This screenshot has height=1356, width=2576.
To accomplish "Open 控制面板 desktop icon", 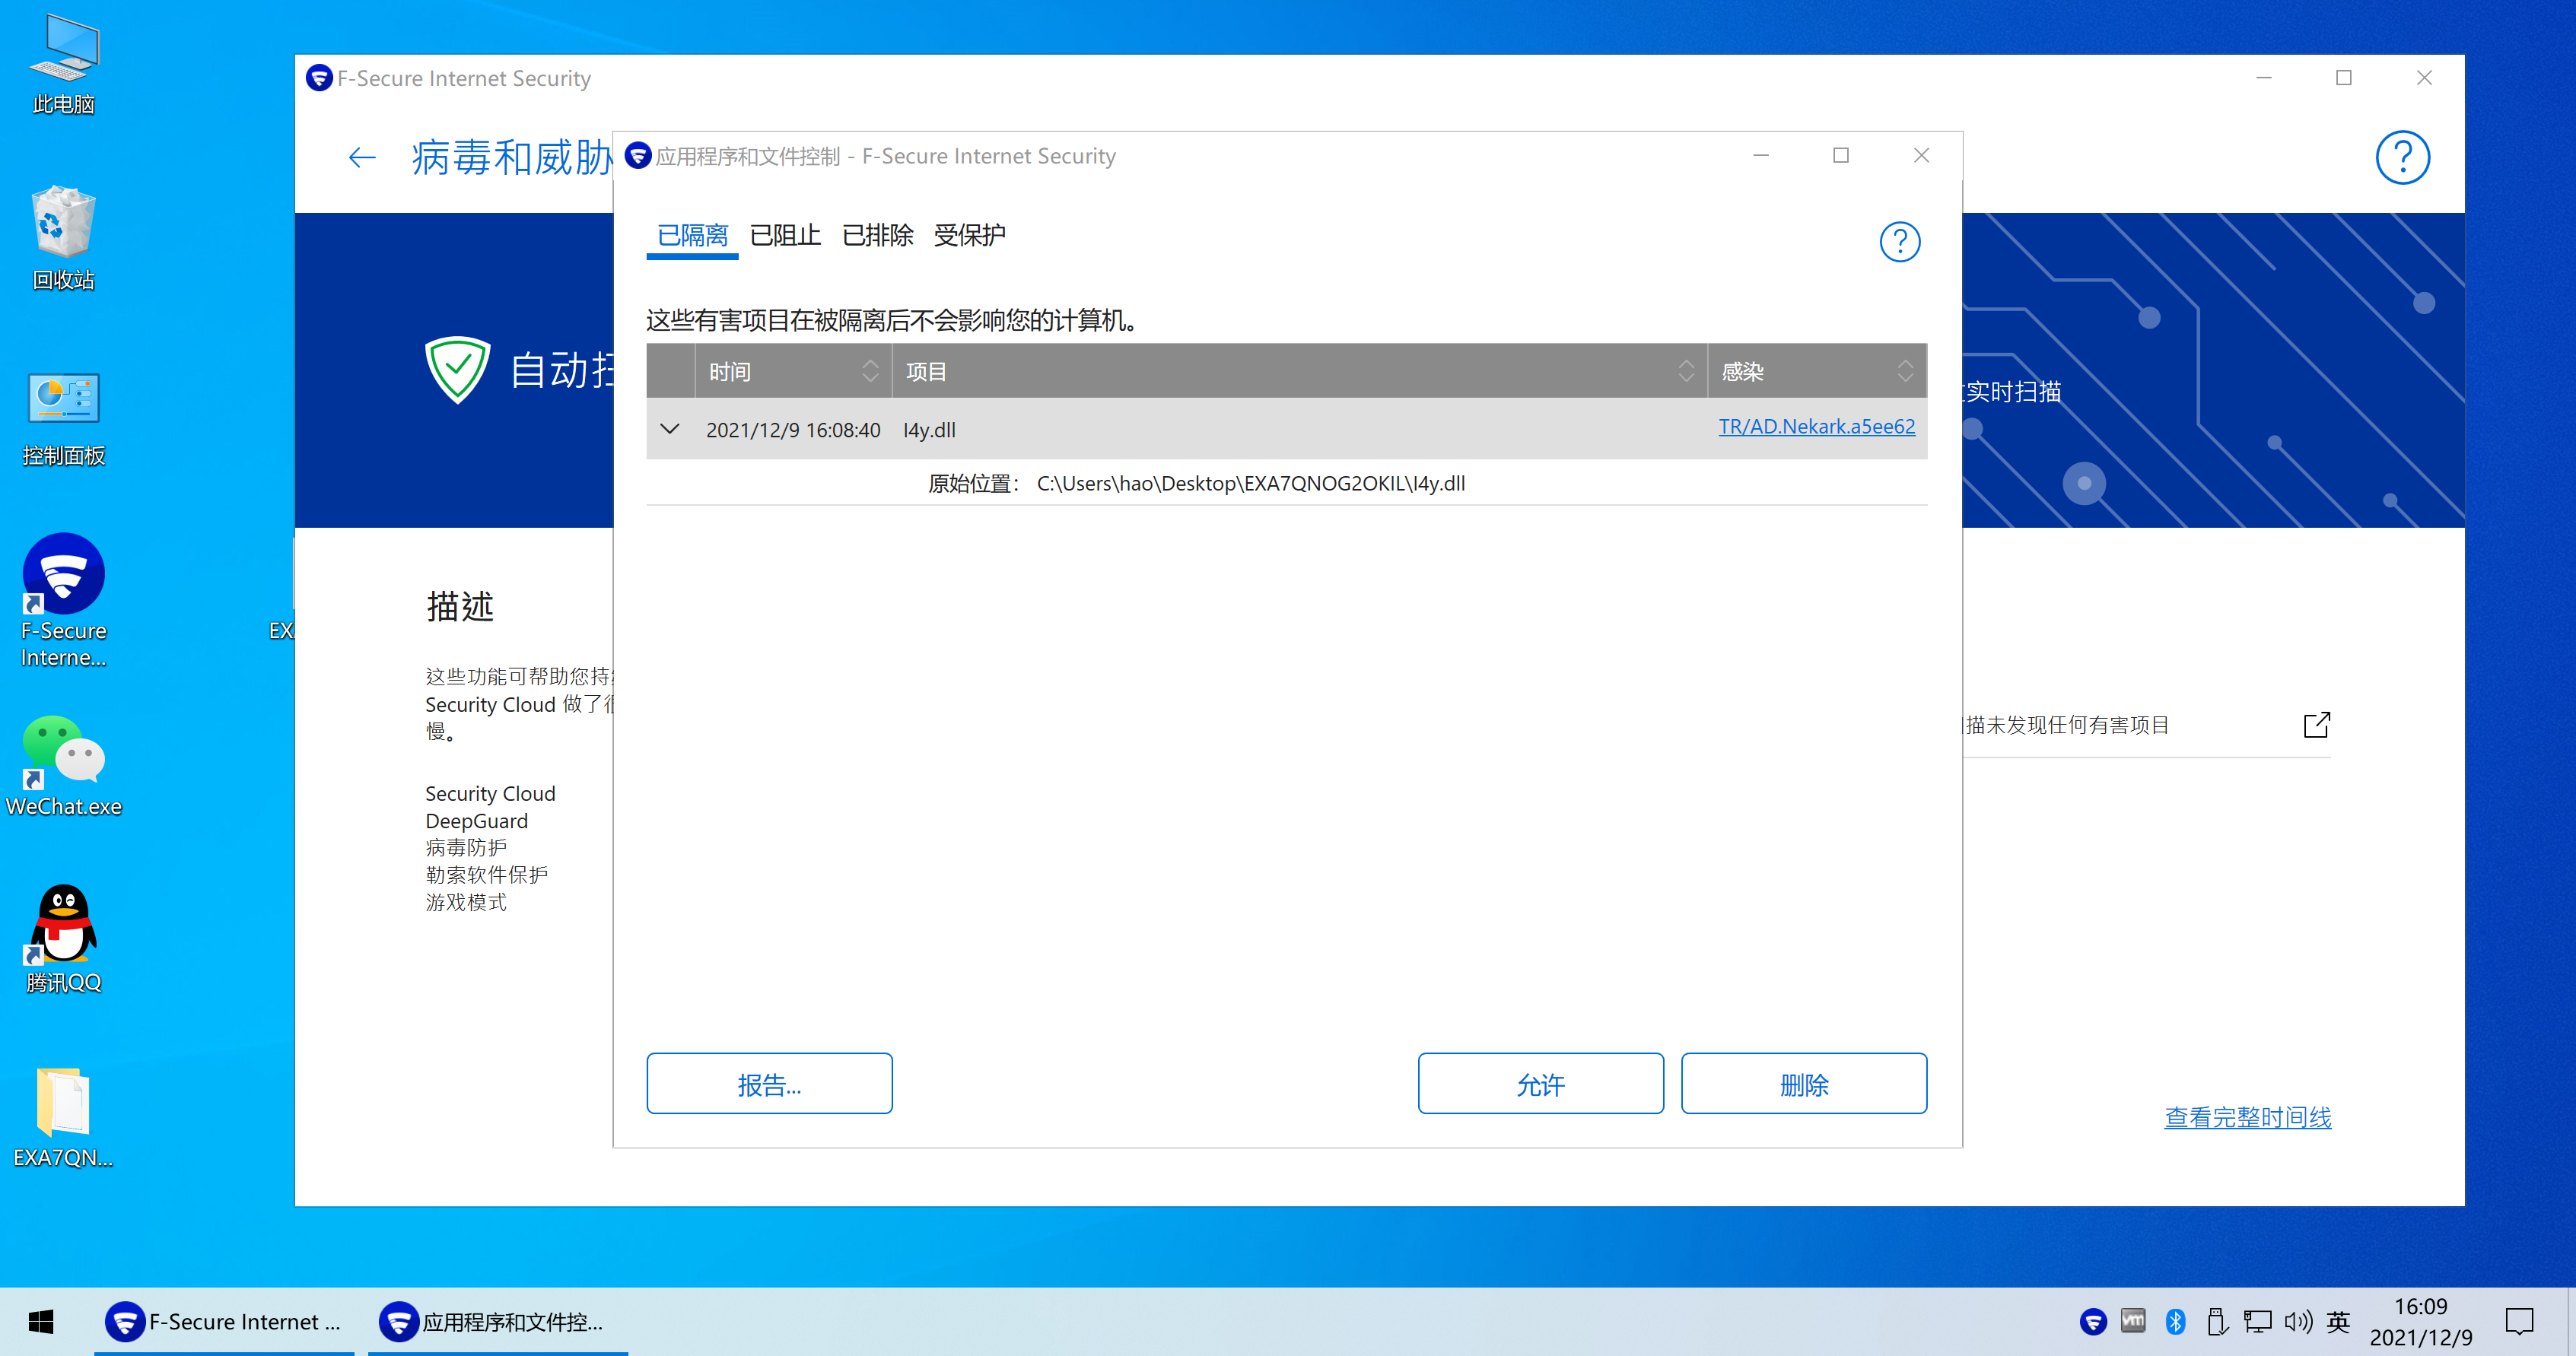I will coord(64,418).
